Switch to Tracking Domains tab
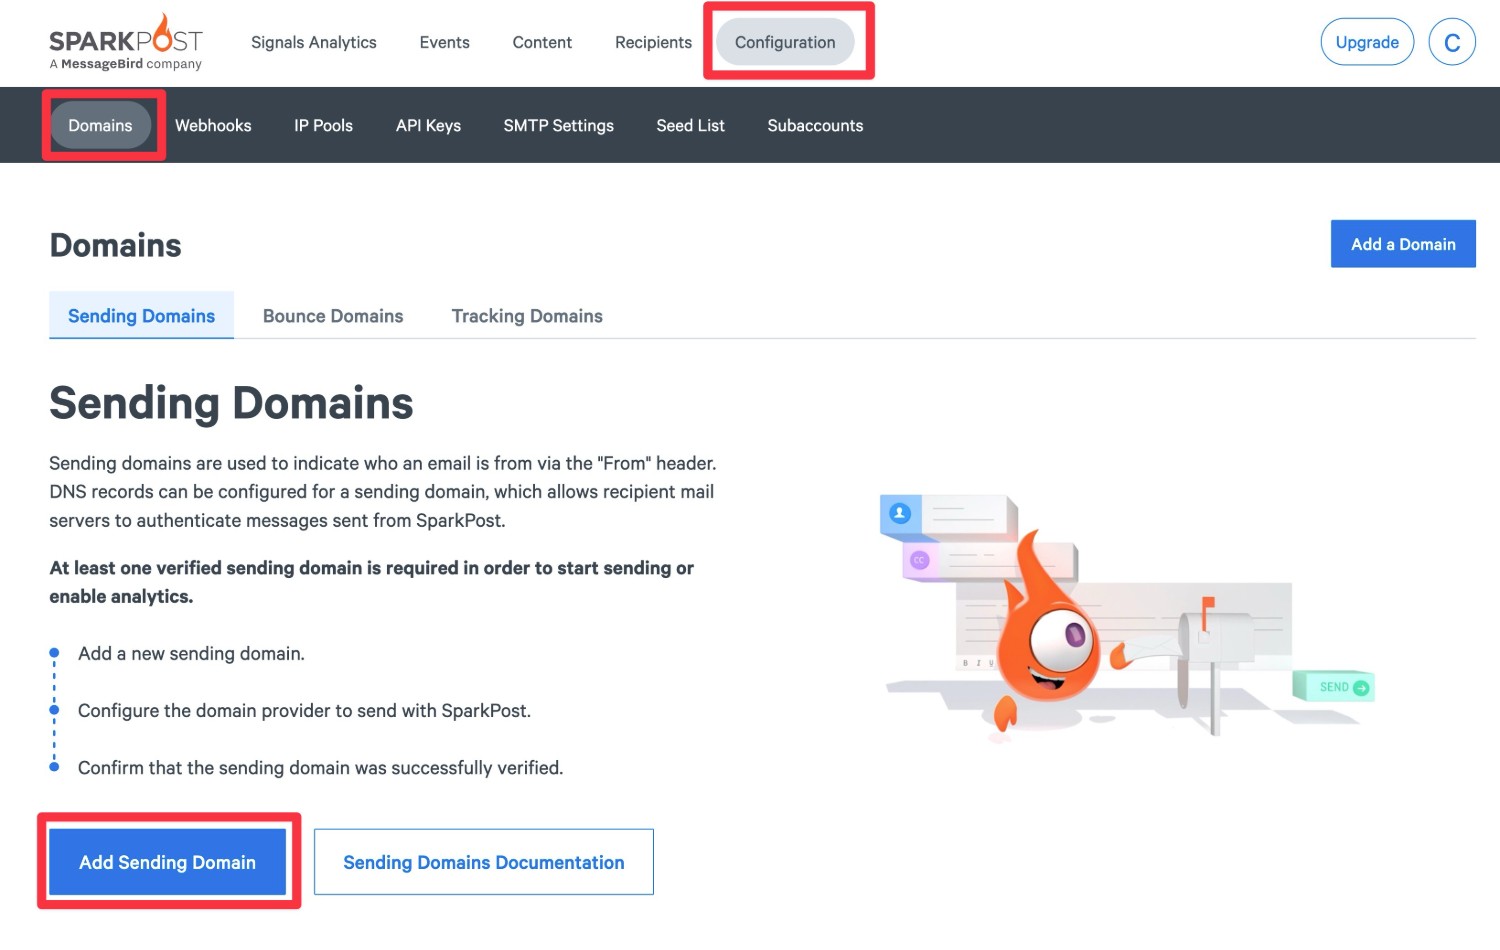The width and height of the screenshot is (1500, 950). [527, 316]
